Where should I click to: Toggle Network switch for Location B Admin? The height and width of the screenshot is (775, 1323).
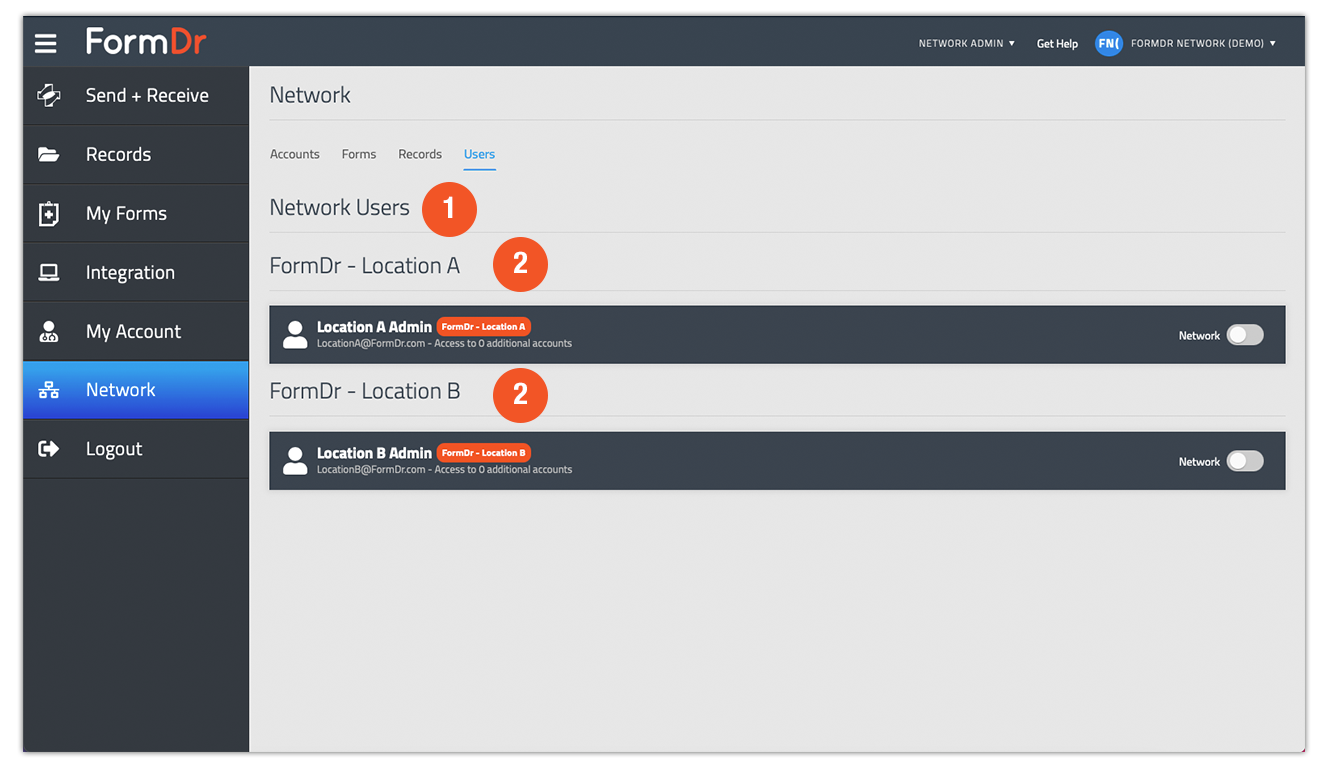[1245, 461]
